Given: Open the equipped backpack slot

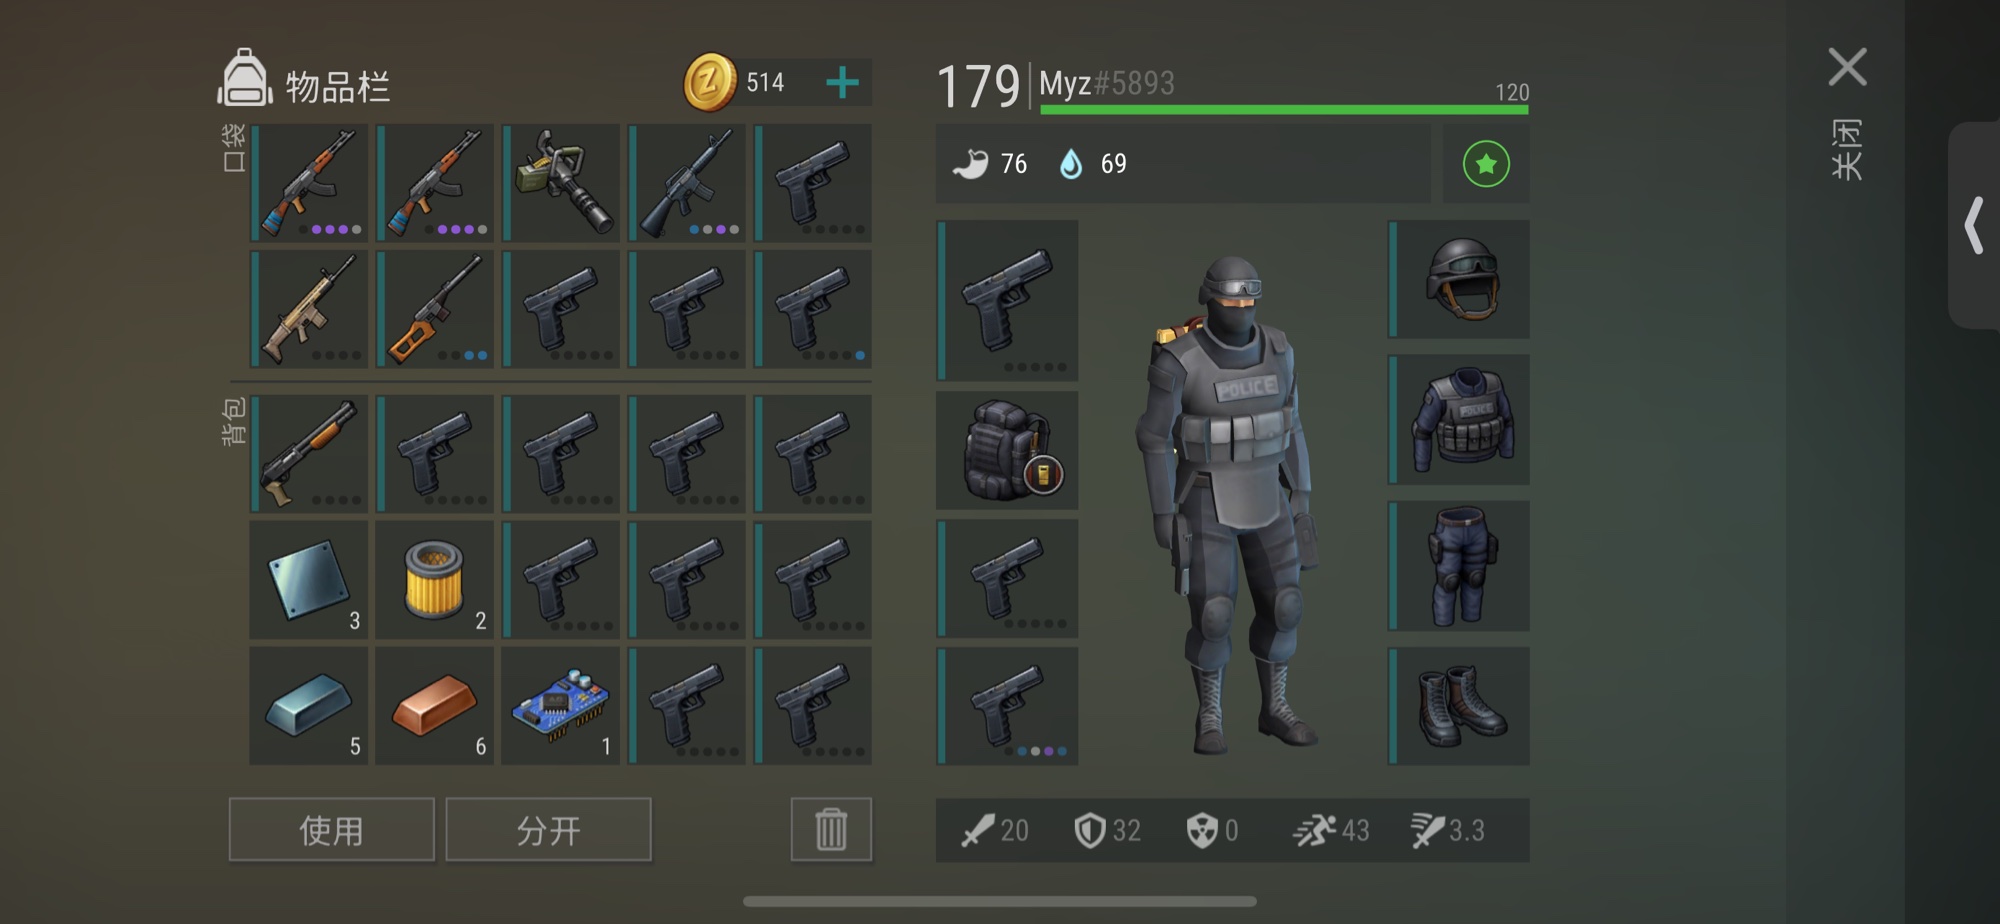Looking at the screenshot, I should coord(1007,450).
